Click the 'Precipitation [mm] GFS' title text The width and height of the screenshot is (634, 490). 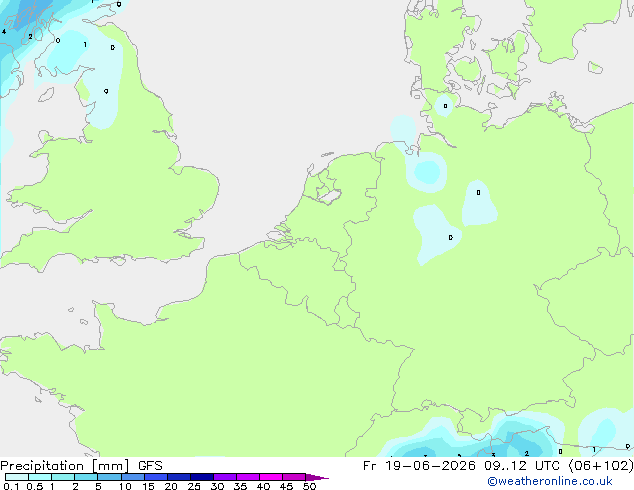click(81, 466)
